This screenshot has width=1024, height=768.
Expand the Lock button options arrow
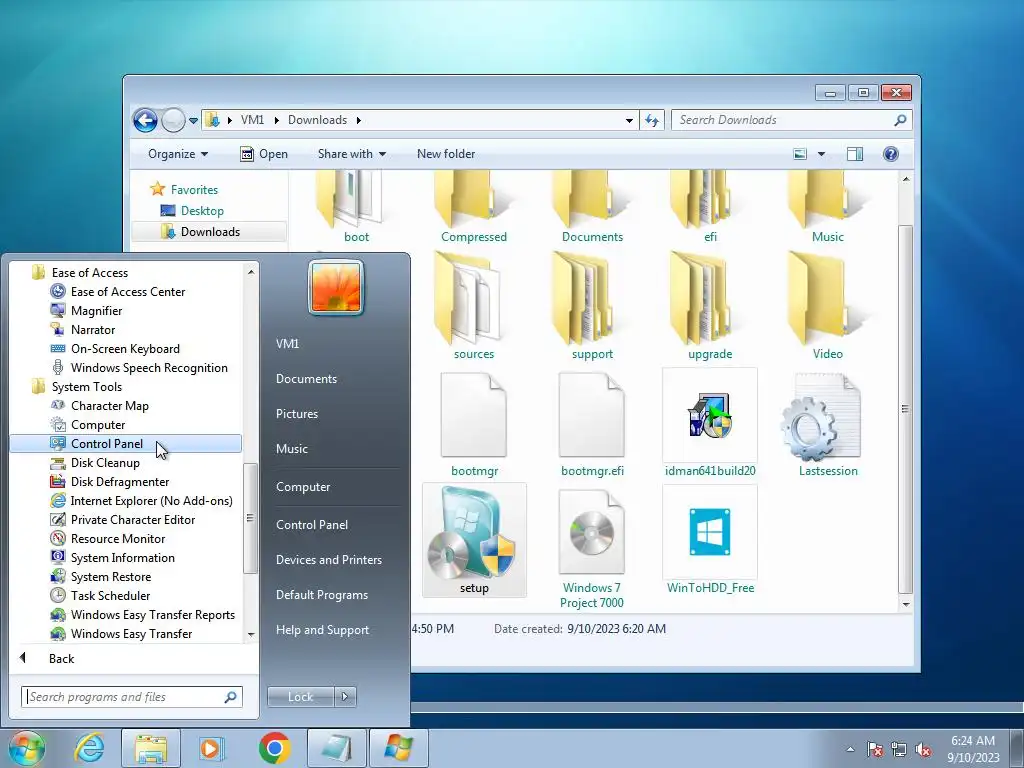345,697
